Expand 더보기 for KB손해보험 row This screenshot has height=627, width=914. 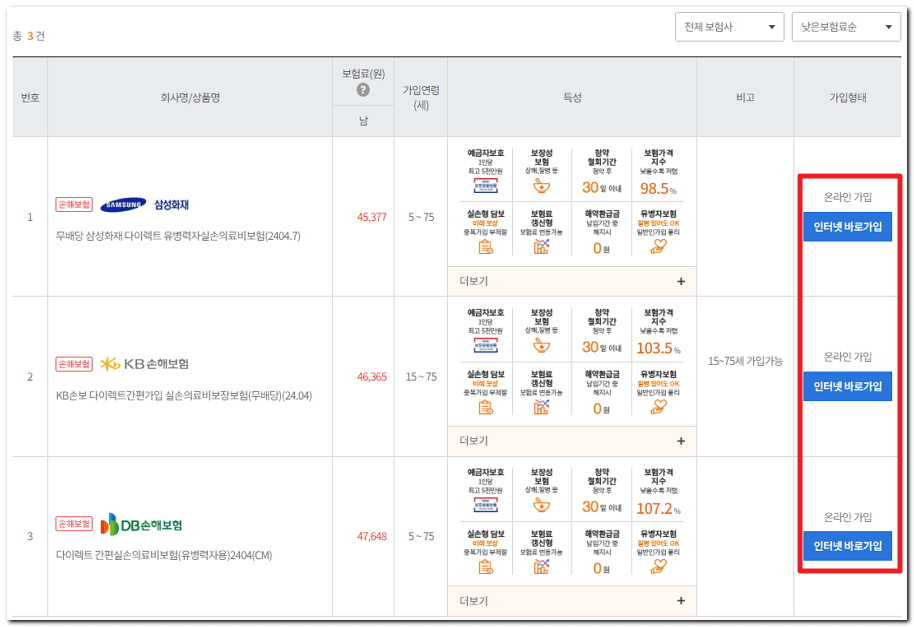coord(572,441)
